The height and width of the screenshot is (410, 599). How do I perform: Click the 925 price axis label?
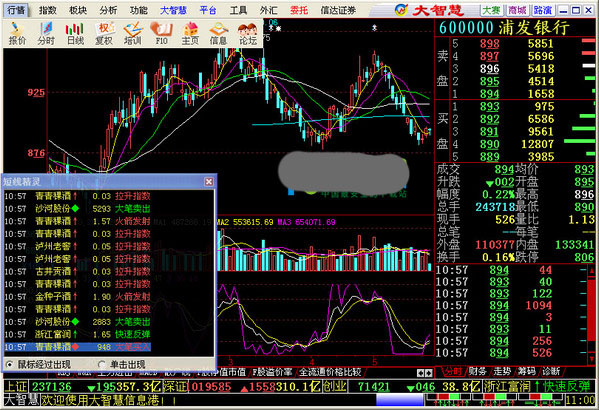tap(36, 92)
